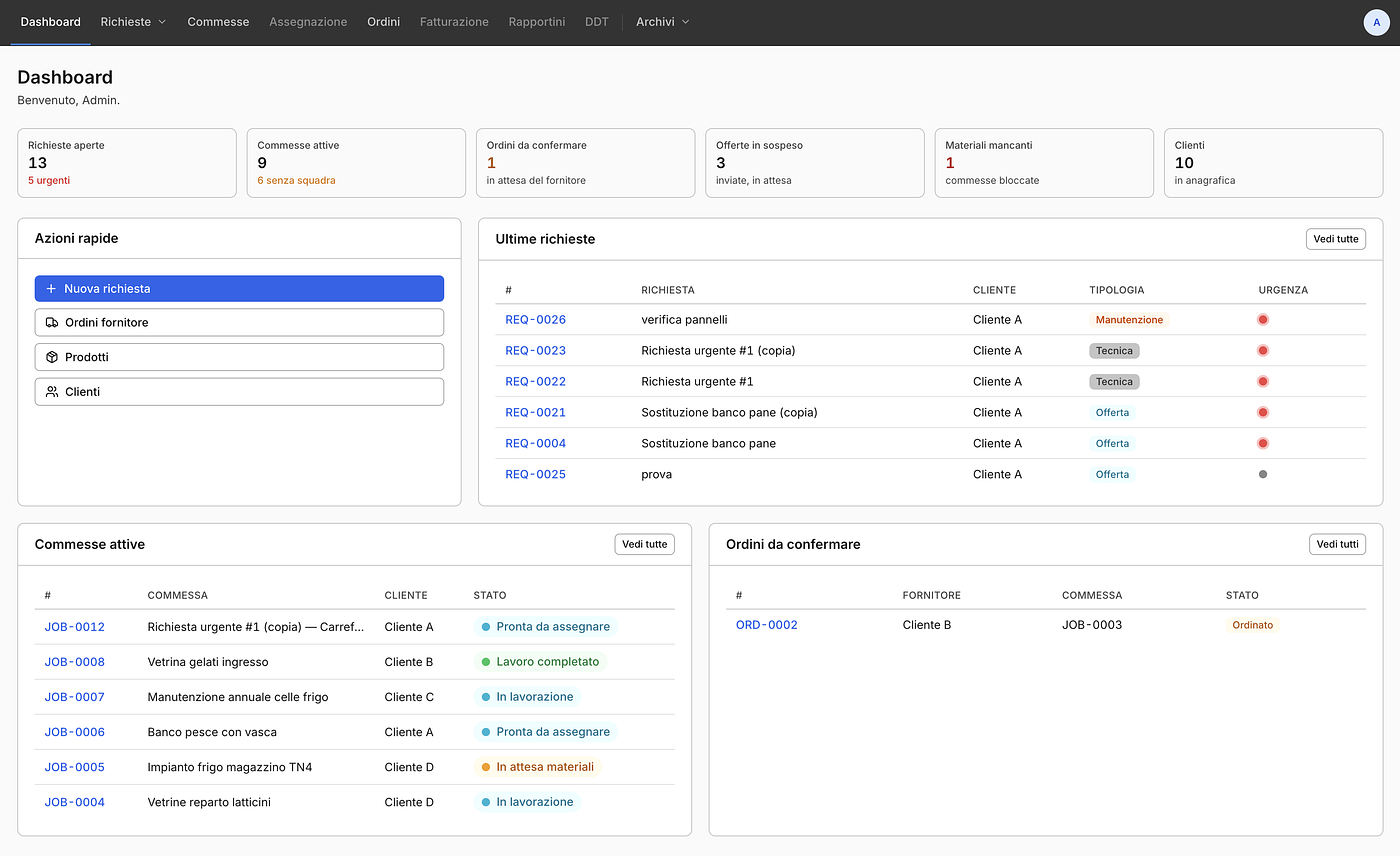Viewport: 1400px width, 856px height.
Task: Click the 5 urgenti text
Action: (49, 181)
